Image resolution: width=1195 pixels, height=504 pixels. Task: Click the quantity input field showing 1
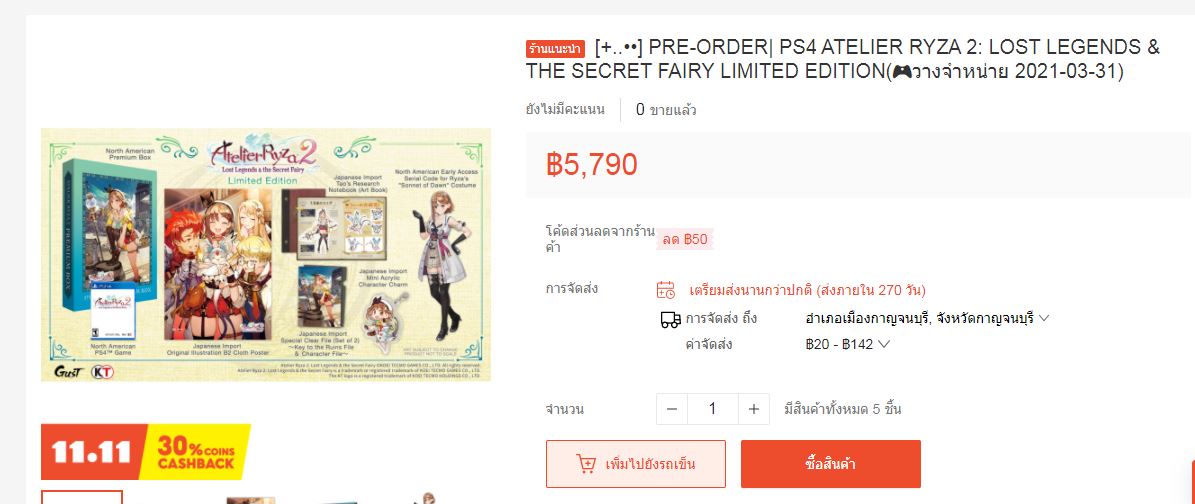713,409
